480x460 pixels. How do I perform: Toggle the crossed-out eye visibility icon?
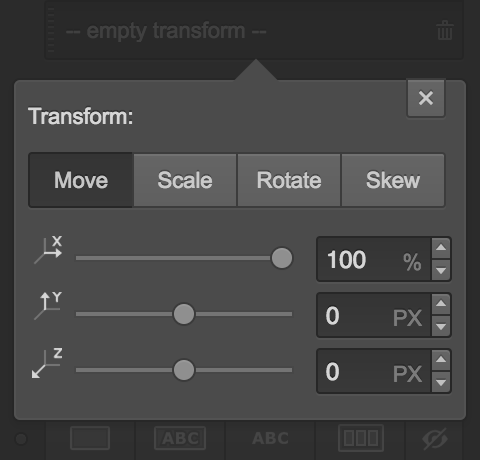pyautogui.click(x=435, y=439)
